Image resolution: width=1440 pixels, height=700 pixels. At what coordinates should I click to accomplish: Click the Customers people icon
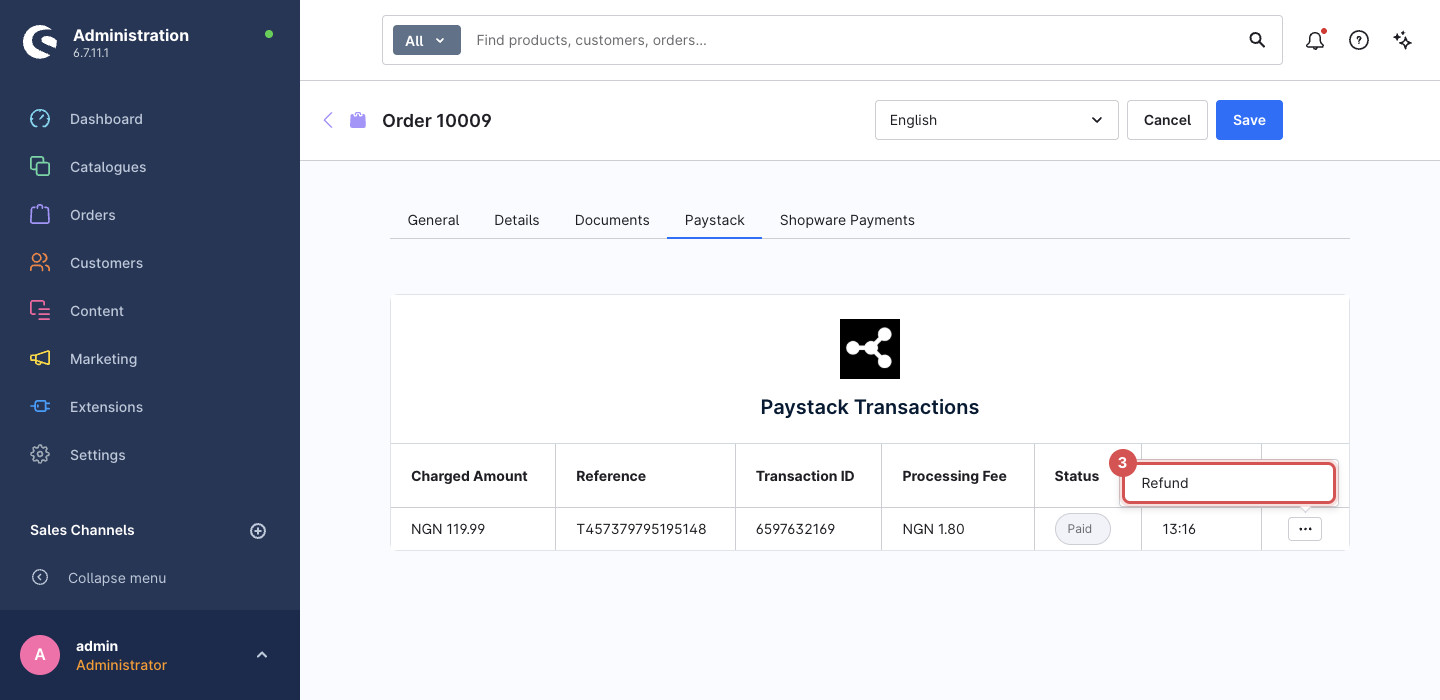[40, 263]
